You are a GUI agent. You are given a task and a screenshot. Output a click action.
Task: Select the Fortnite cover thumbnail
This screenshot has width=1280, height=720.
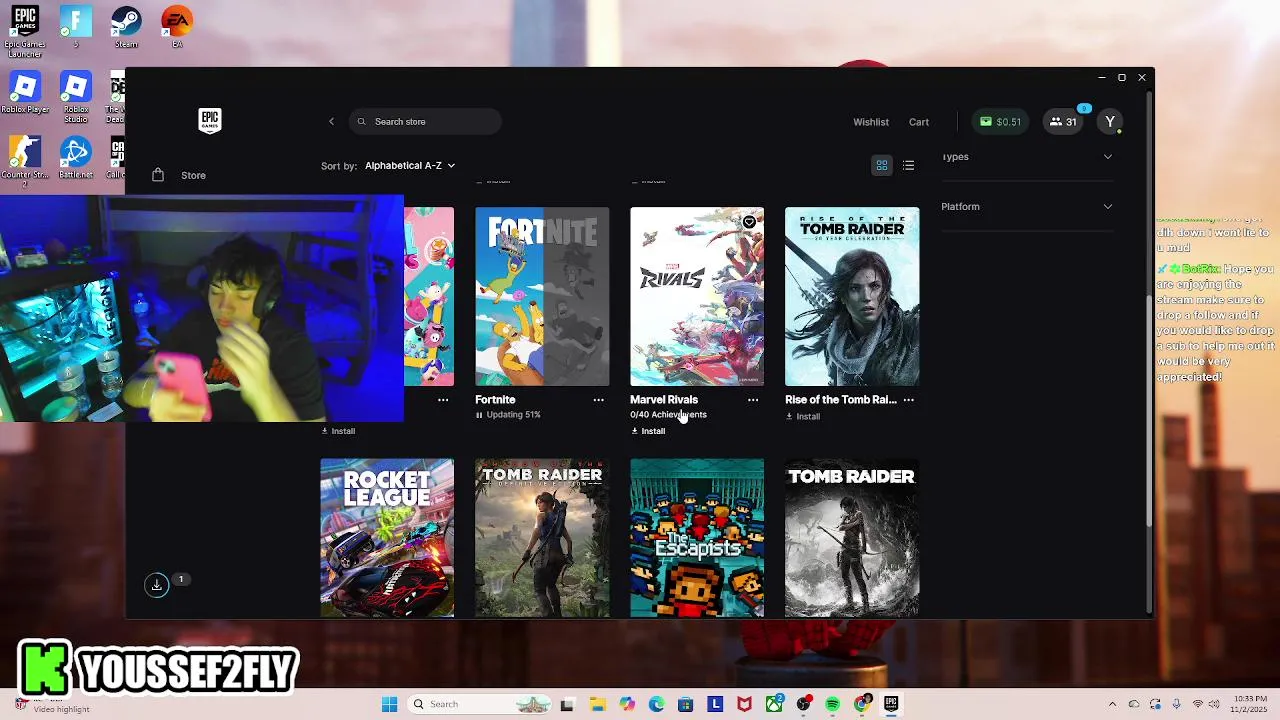542,296
